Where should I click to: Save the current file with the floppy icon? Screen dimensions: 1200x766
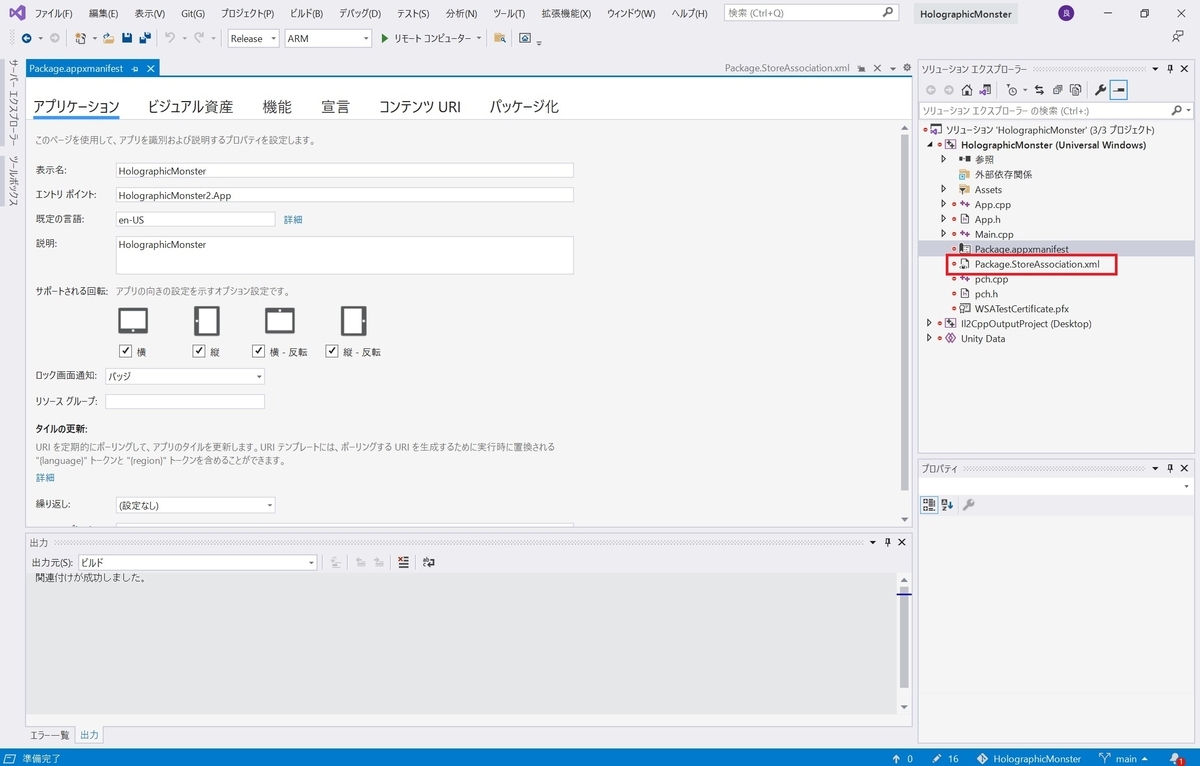(x=127, y=38)
